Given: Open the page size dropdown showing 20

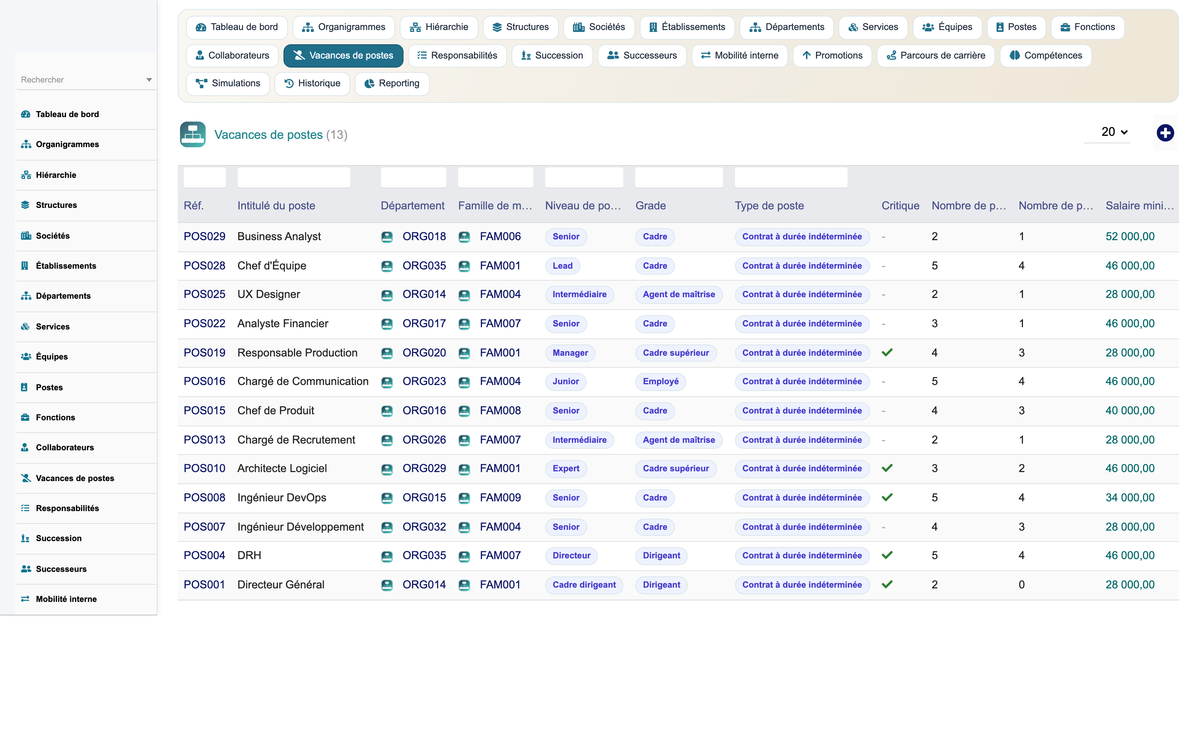Looking at the screenshot, I should pos(1108,132).
